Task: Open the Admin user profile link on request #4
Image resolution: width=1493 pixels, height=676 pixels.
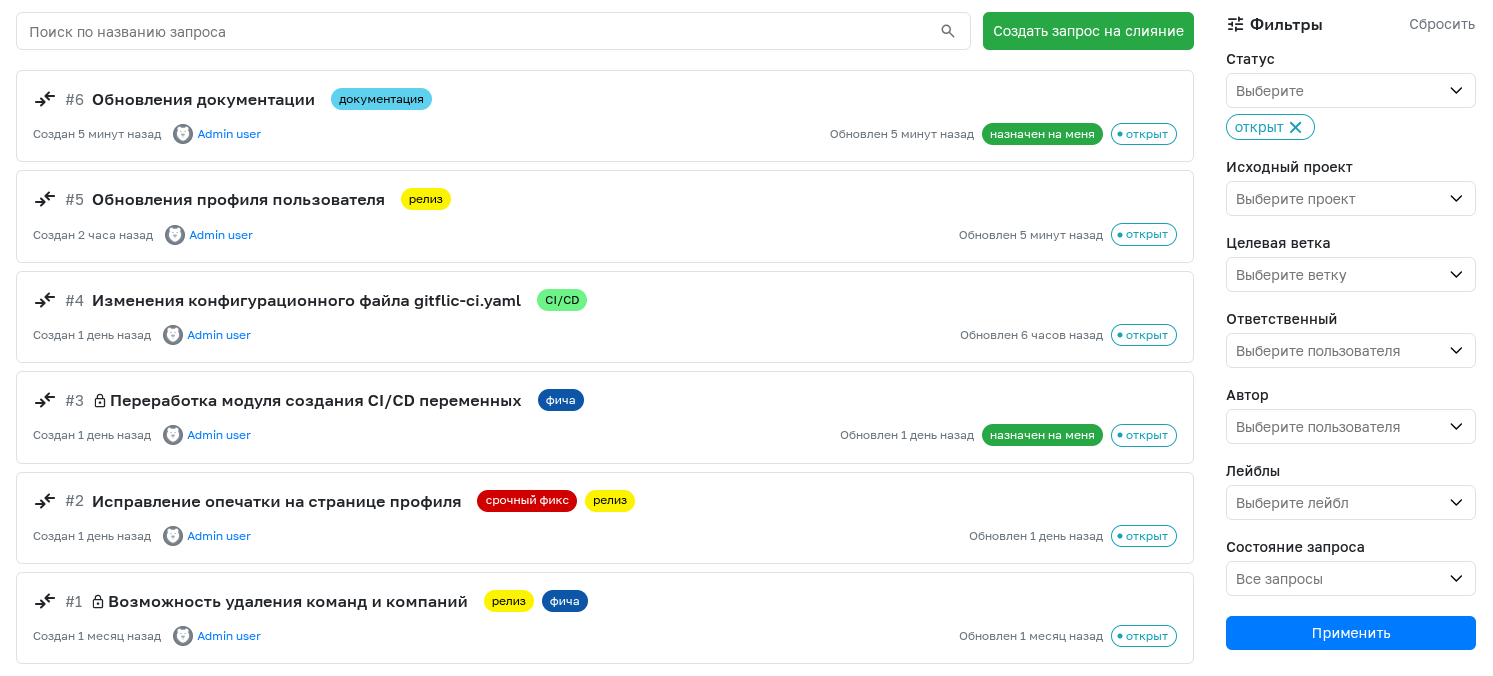Action: (219, 335)
